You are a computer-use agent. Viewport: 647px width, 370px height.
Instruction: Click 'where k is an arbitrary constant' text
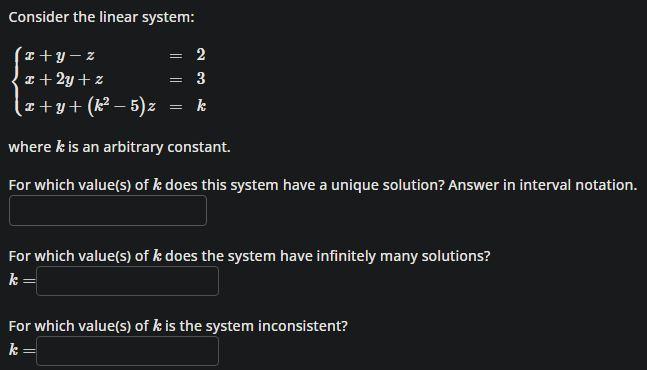[120, 147]
